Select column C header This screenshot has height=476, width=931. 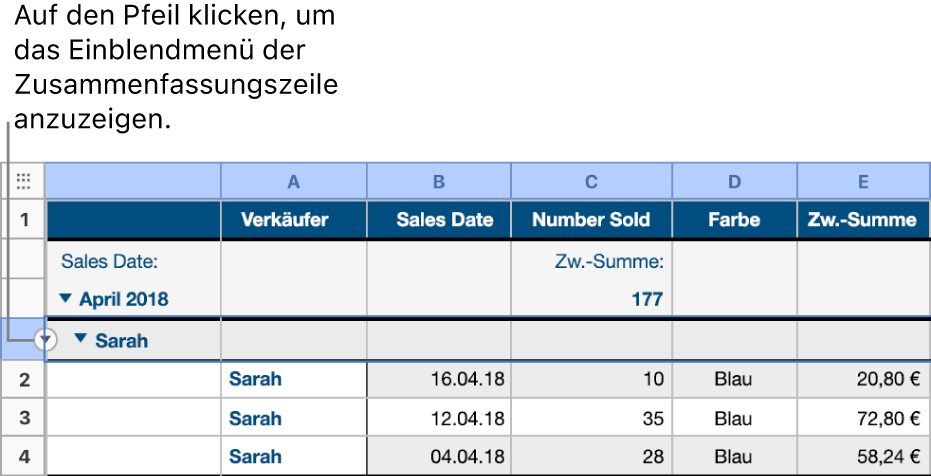click(591, 181)
